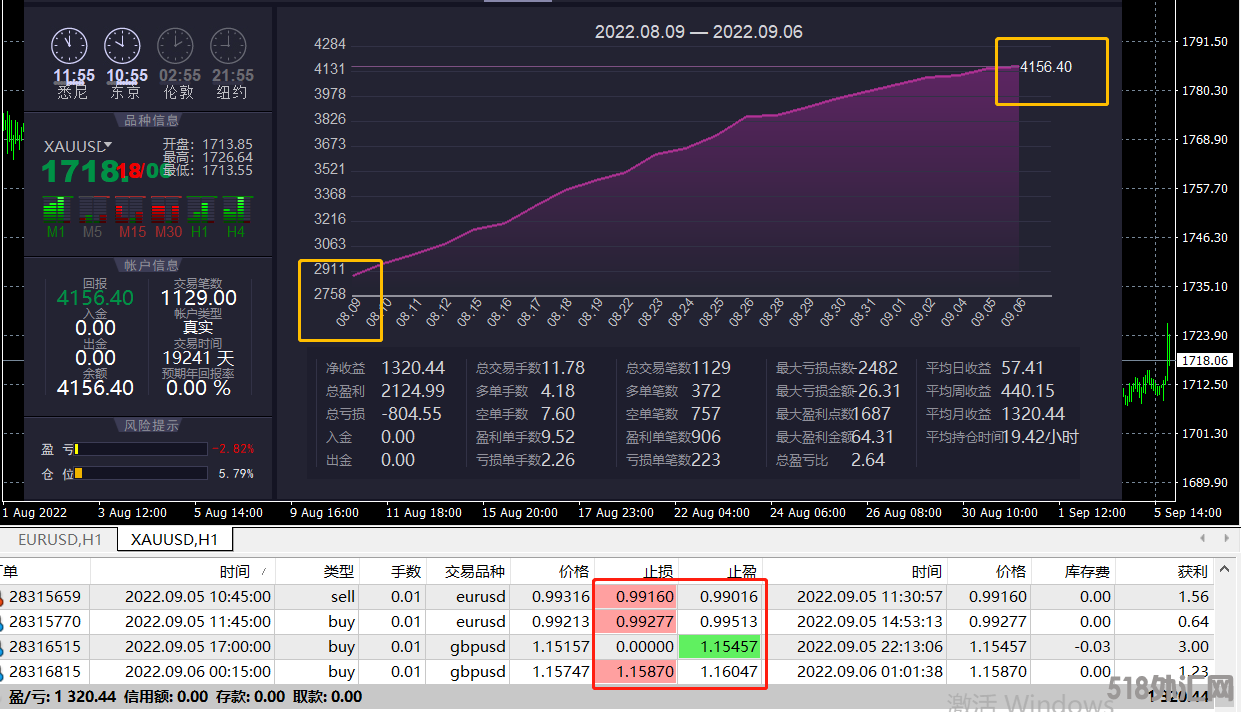This screenshot has width=1241, height=712.
Task: Click the London (伦敦) clock icon
Action: click(x=176, y=46)
